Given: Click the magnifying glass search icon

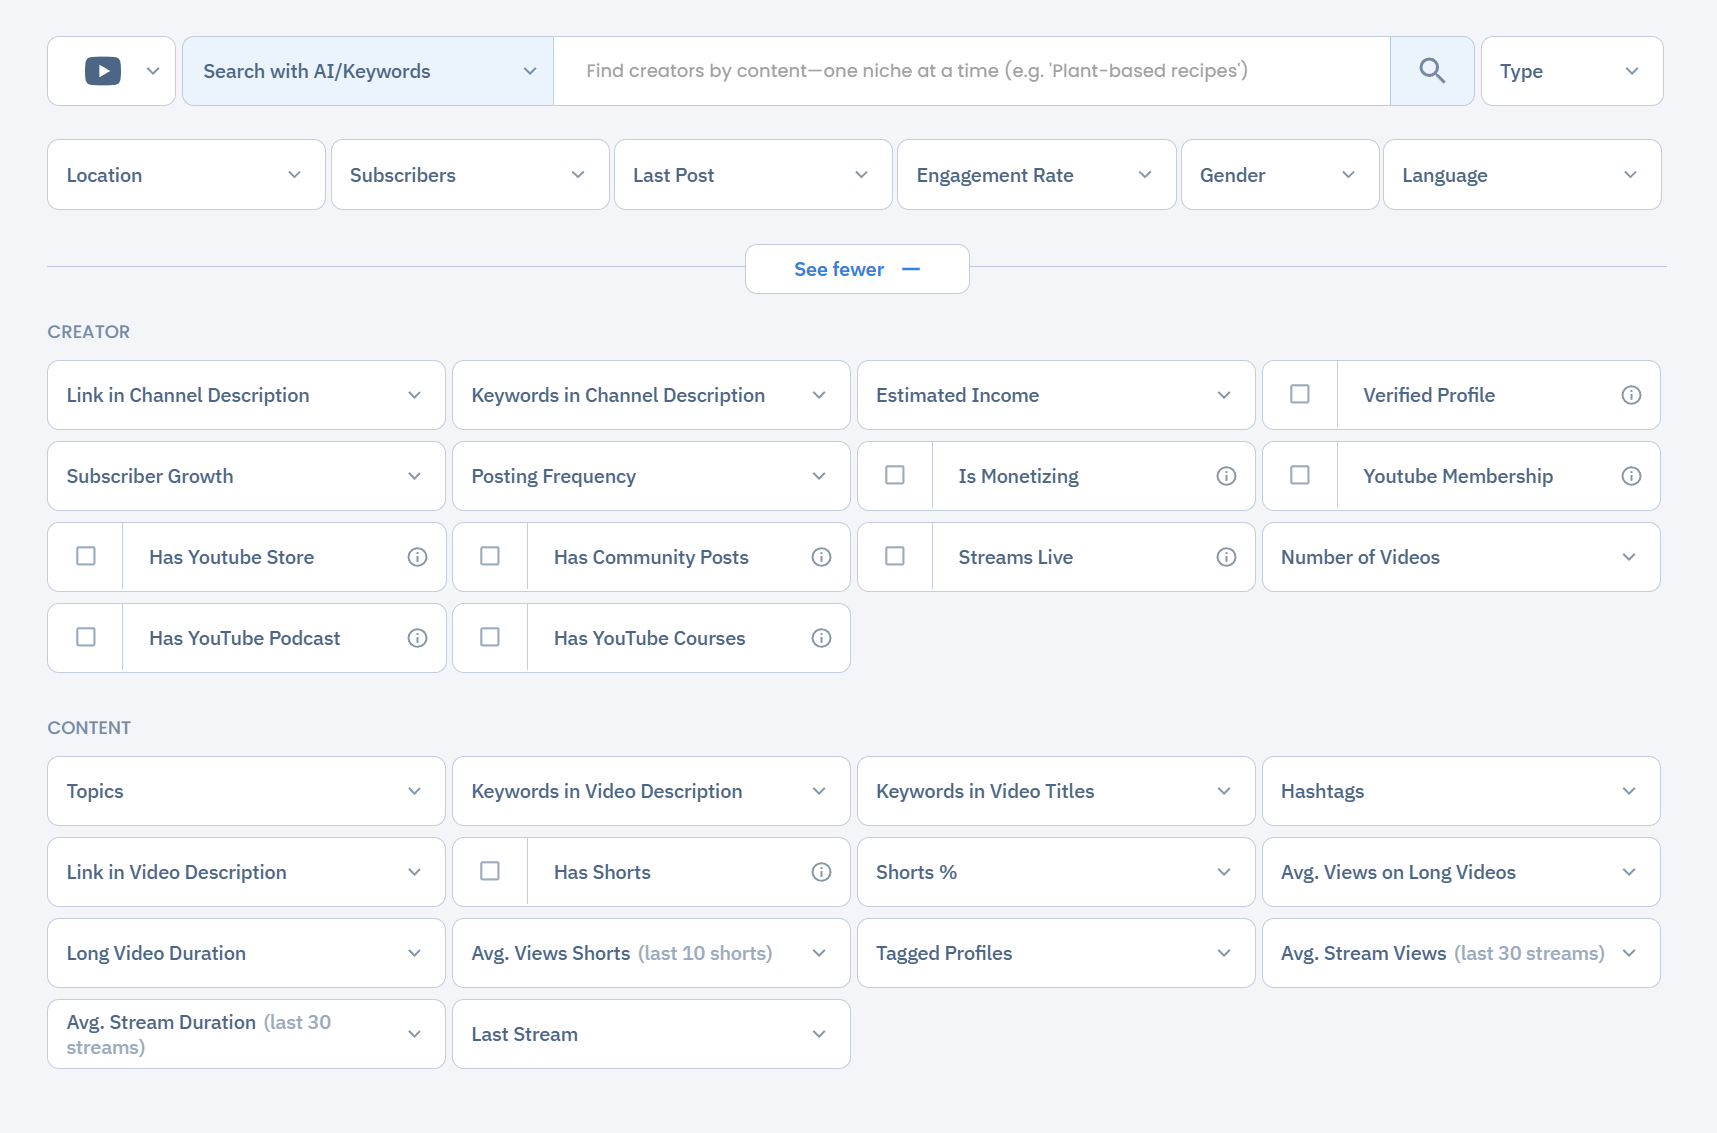Looking at the screenshot, I should [1432, 71].
